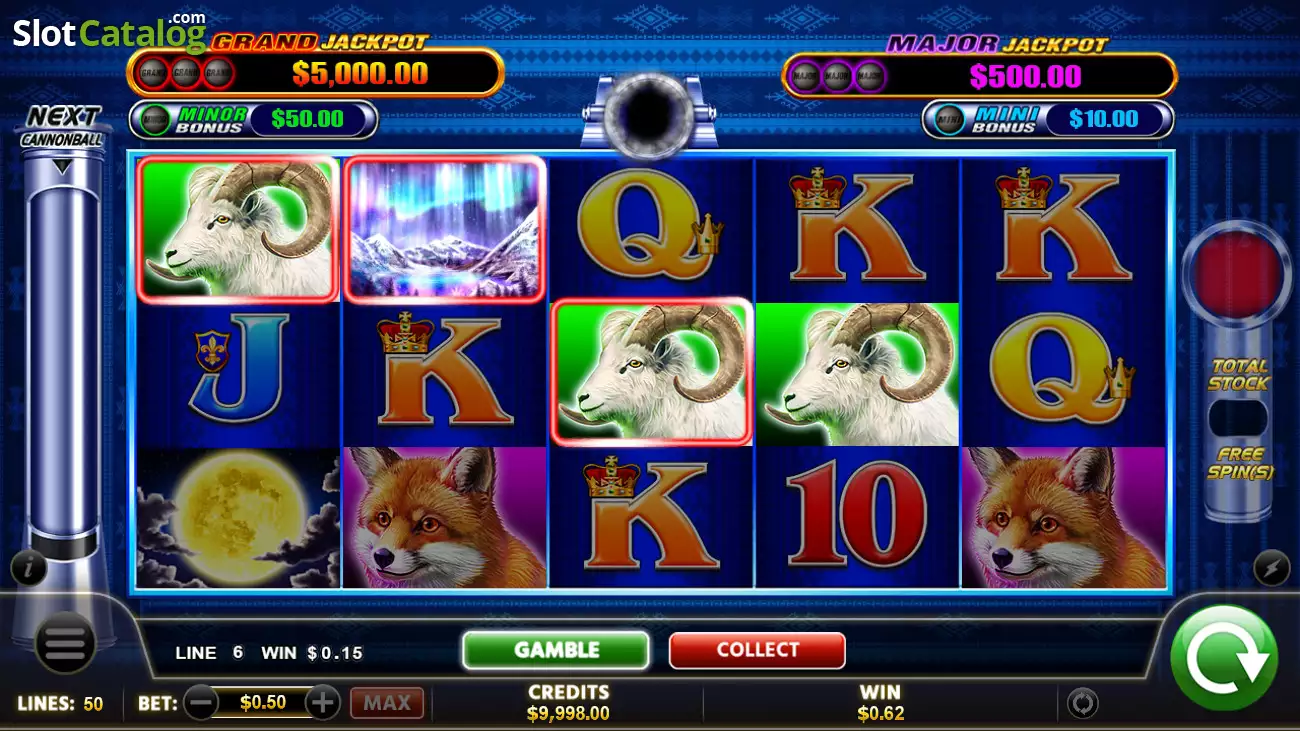
Task: Click the blue J symbol
Action: [238, 375]
